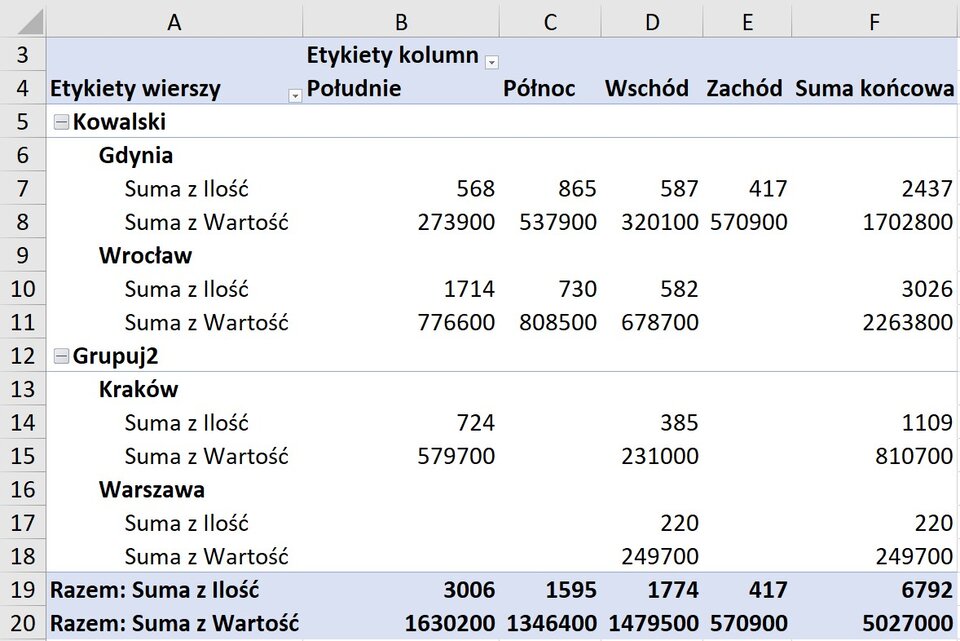Collapse the Grupuj2 group
960x641 pixels.
(62, 355)
